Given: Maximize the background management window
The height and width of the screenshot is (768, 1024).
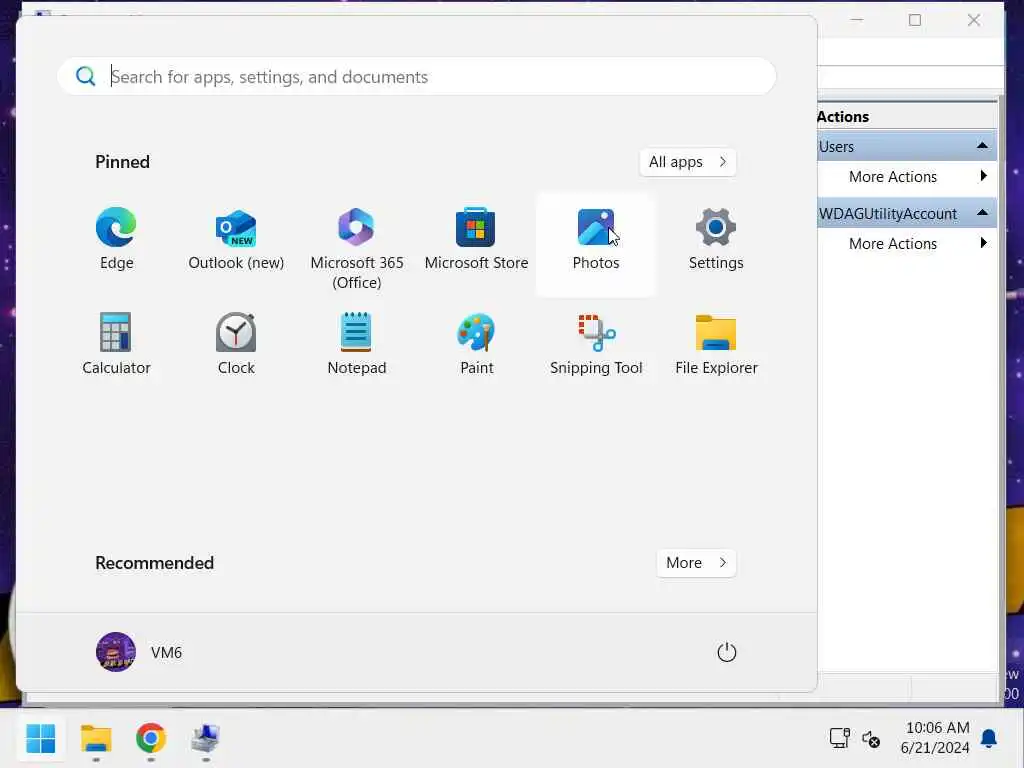Looking at the screenshot, I should tap(915, 20).
